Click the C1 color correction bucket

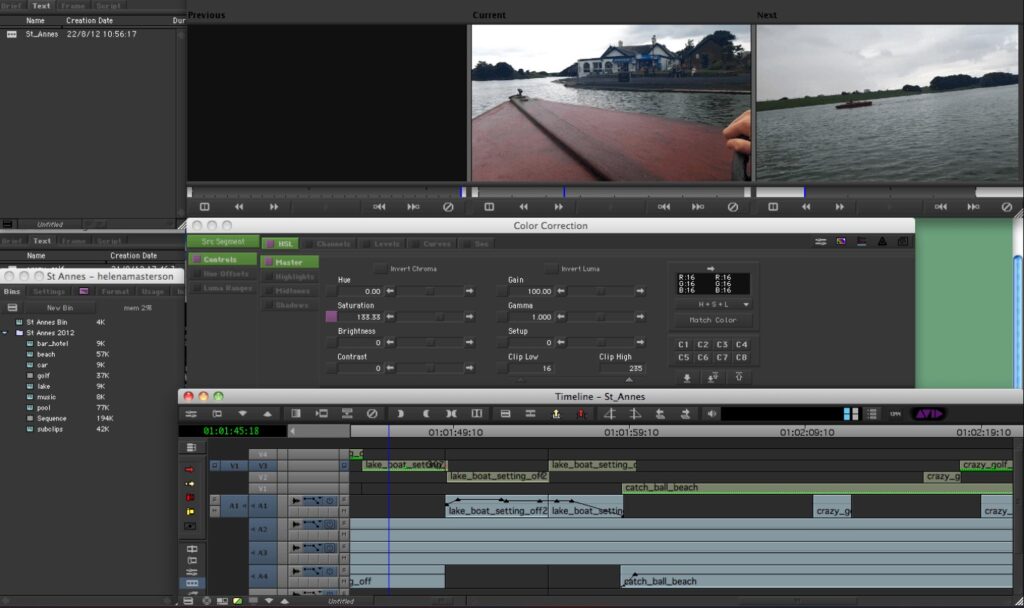tap(684, 345)
